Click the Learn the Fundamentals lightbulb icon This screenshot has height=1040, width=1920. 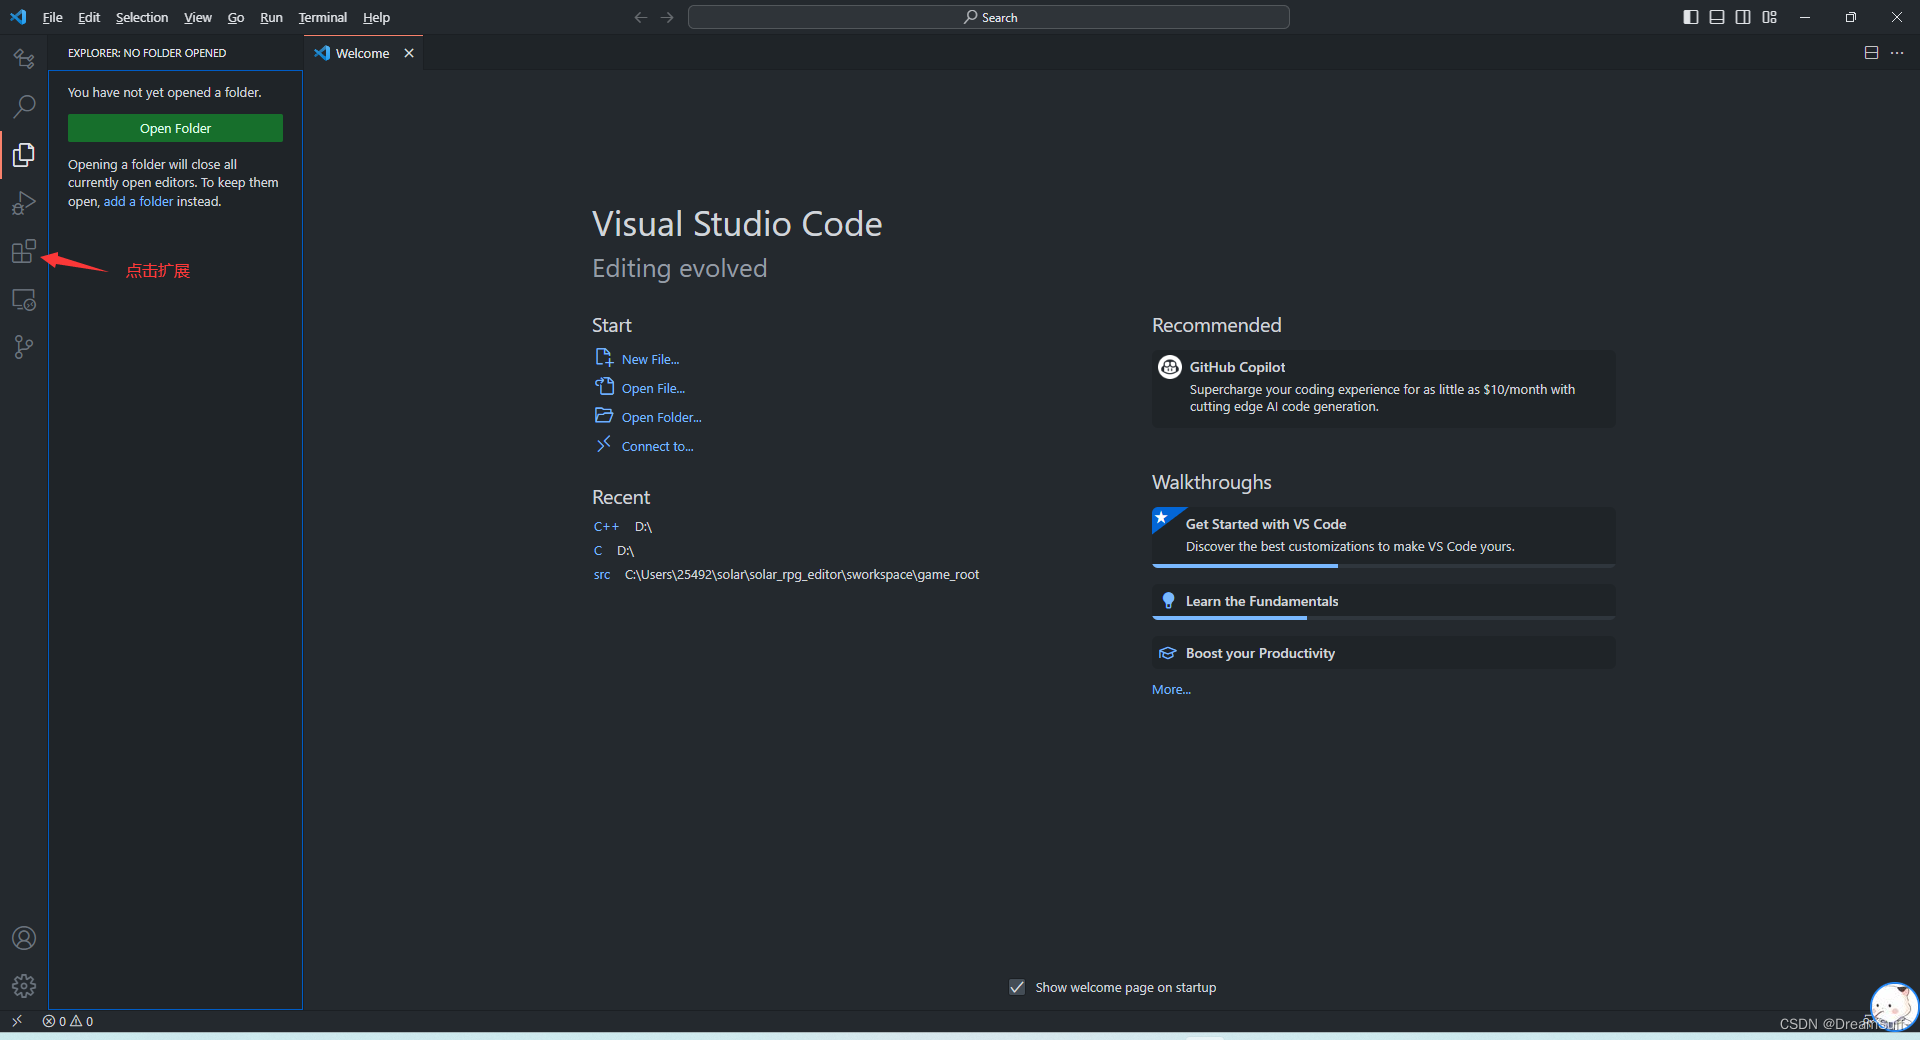pos(1168,600)
